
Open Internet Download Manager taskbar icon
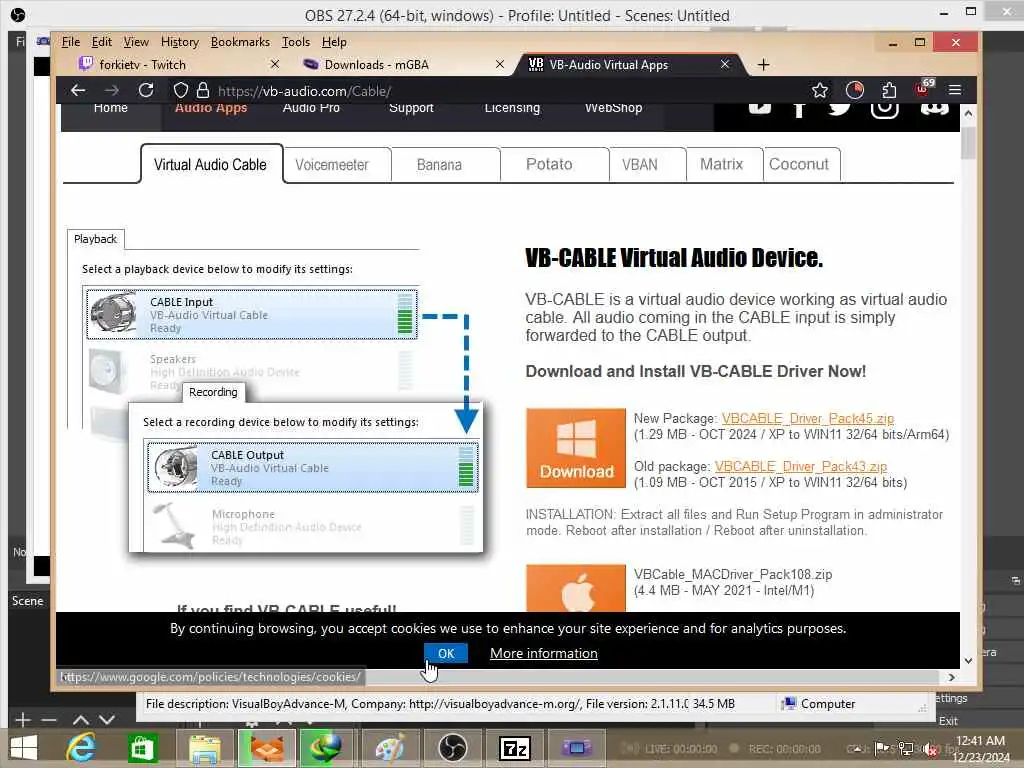click(x=328, y=748)
